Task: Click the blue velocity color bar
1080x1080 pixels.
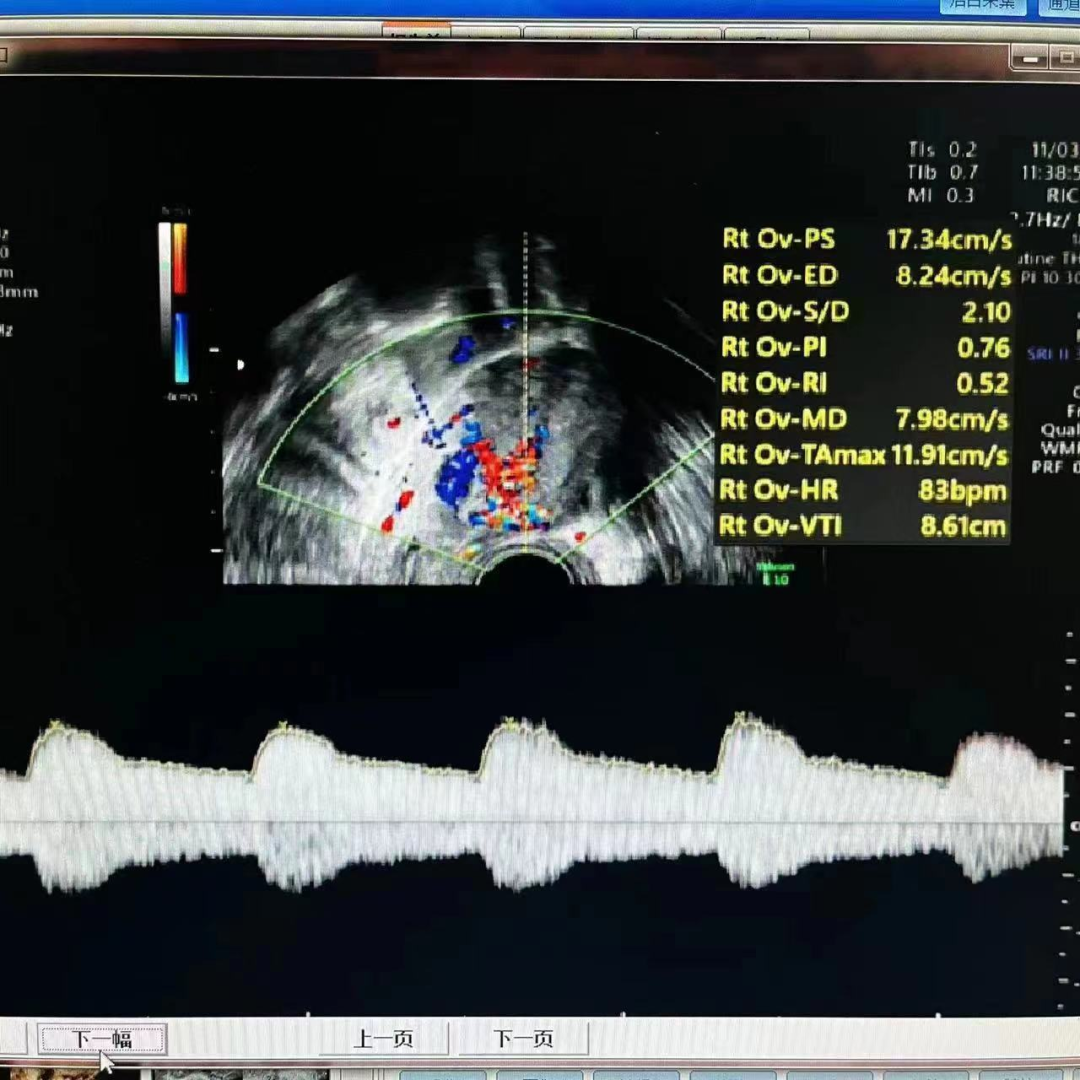Action: [x=181, y=347]
